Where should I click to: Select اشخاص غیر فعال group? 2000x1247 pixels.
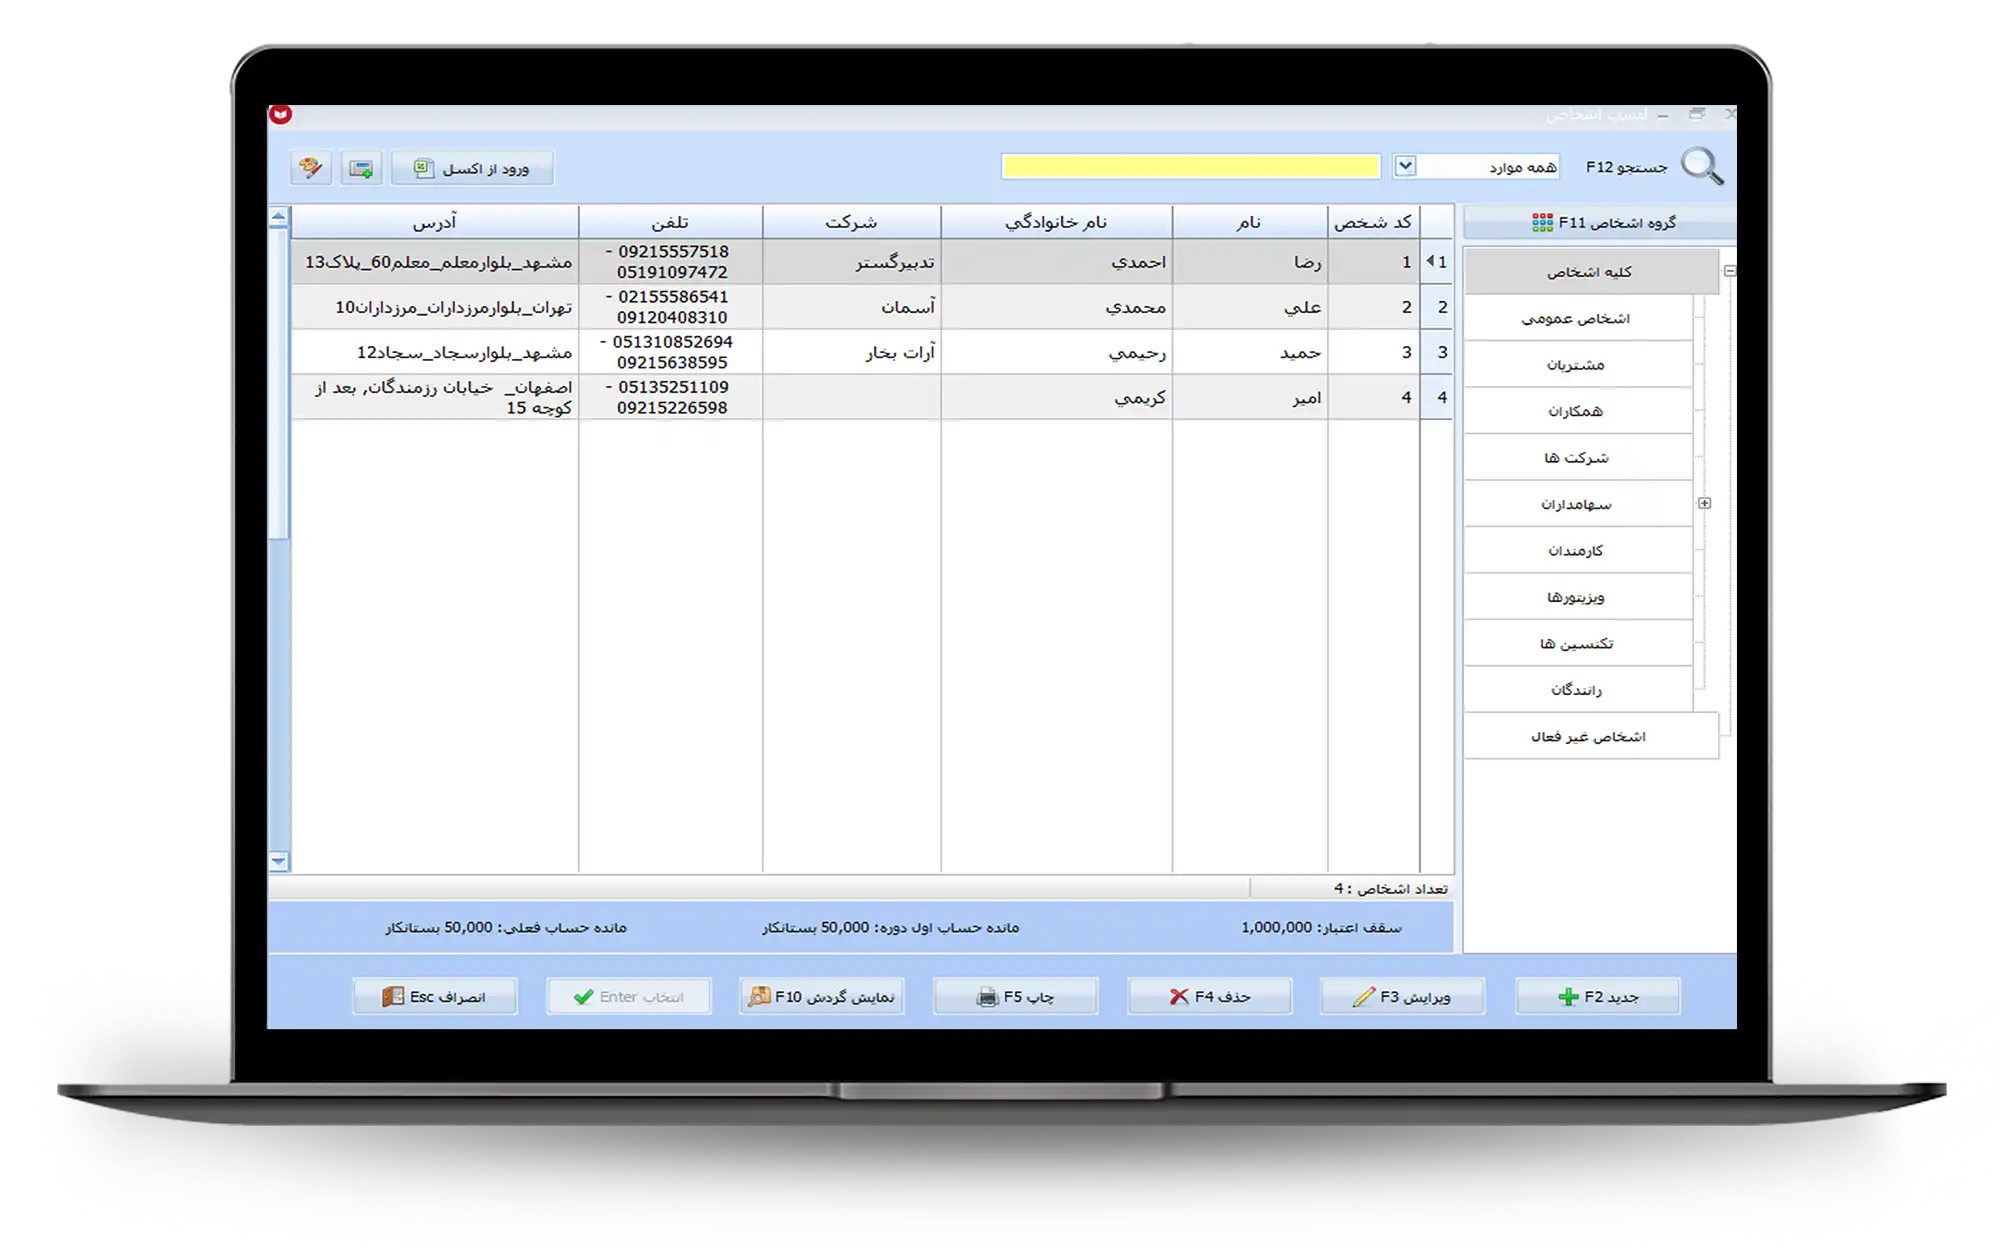point(1588,736)
